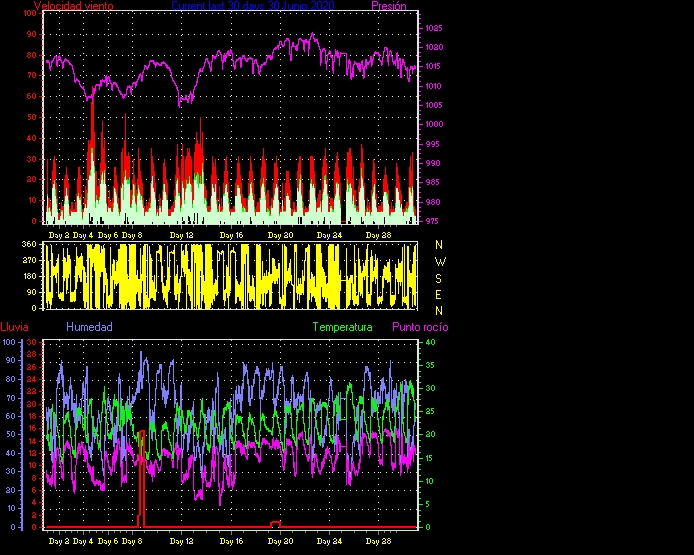Click 'Day 6' under the wind speed chart
This screenshot has height=555, width=694.
click(x=108, y=235)
